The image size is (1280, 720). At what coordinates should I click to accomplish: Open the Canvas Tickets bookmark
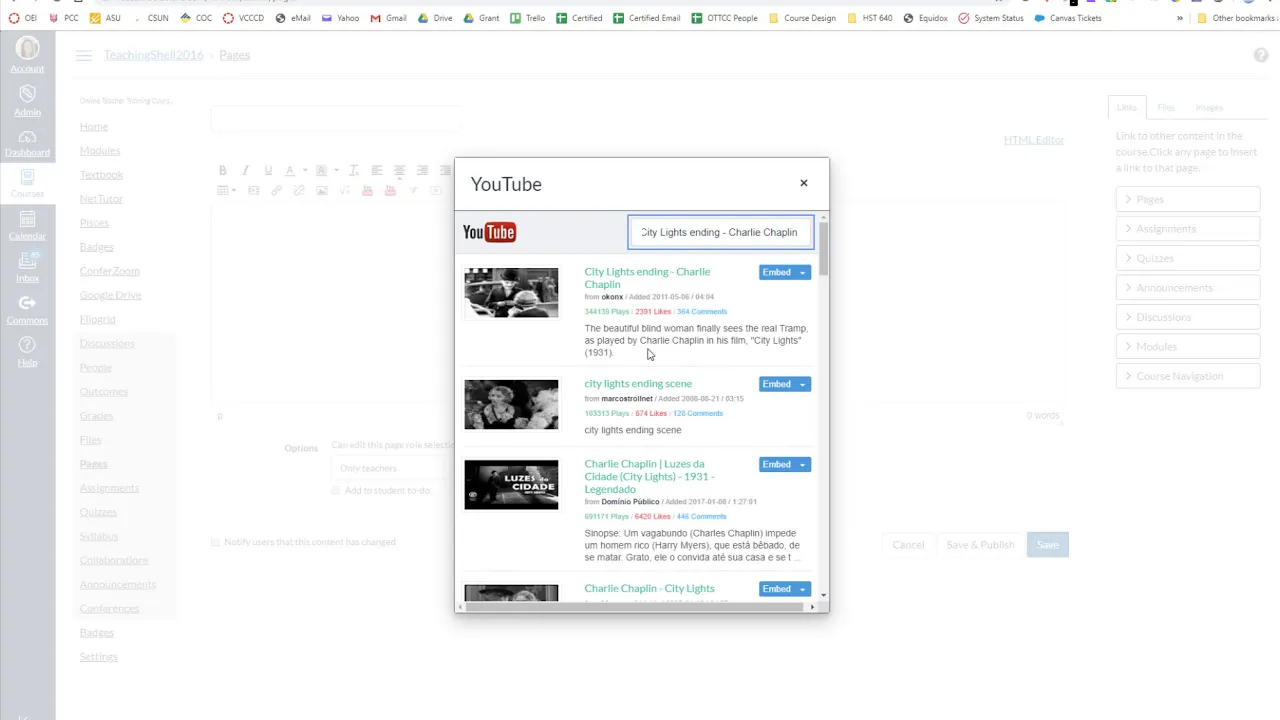pyautogui.click(x=1068, y=18)
